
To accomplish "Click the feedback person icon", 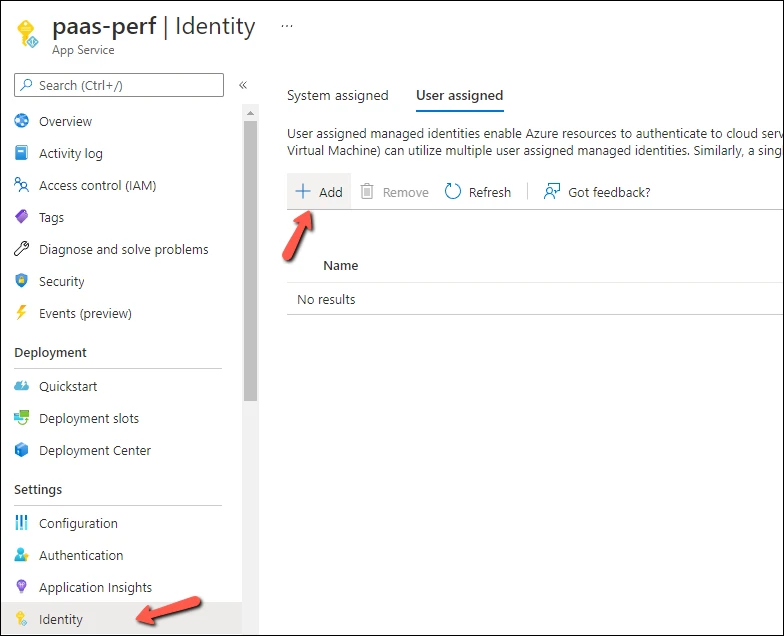I will pyautogui.click(x=552, y=192).
